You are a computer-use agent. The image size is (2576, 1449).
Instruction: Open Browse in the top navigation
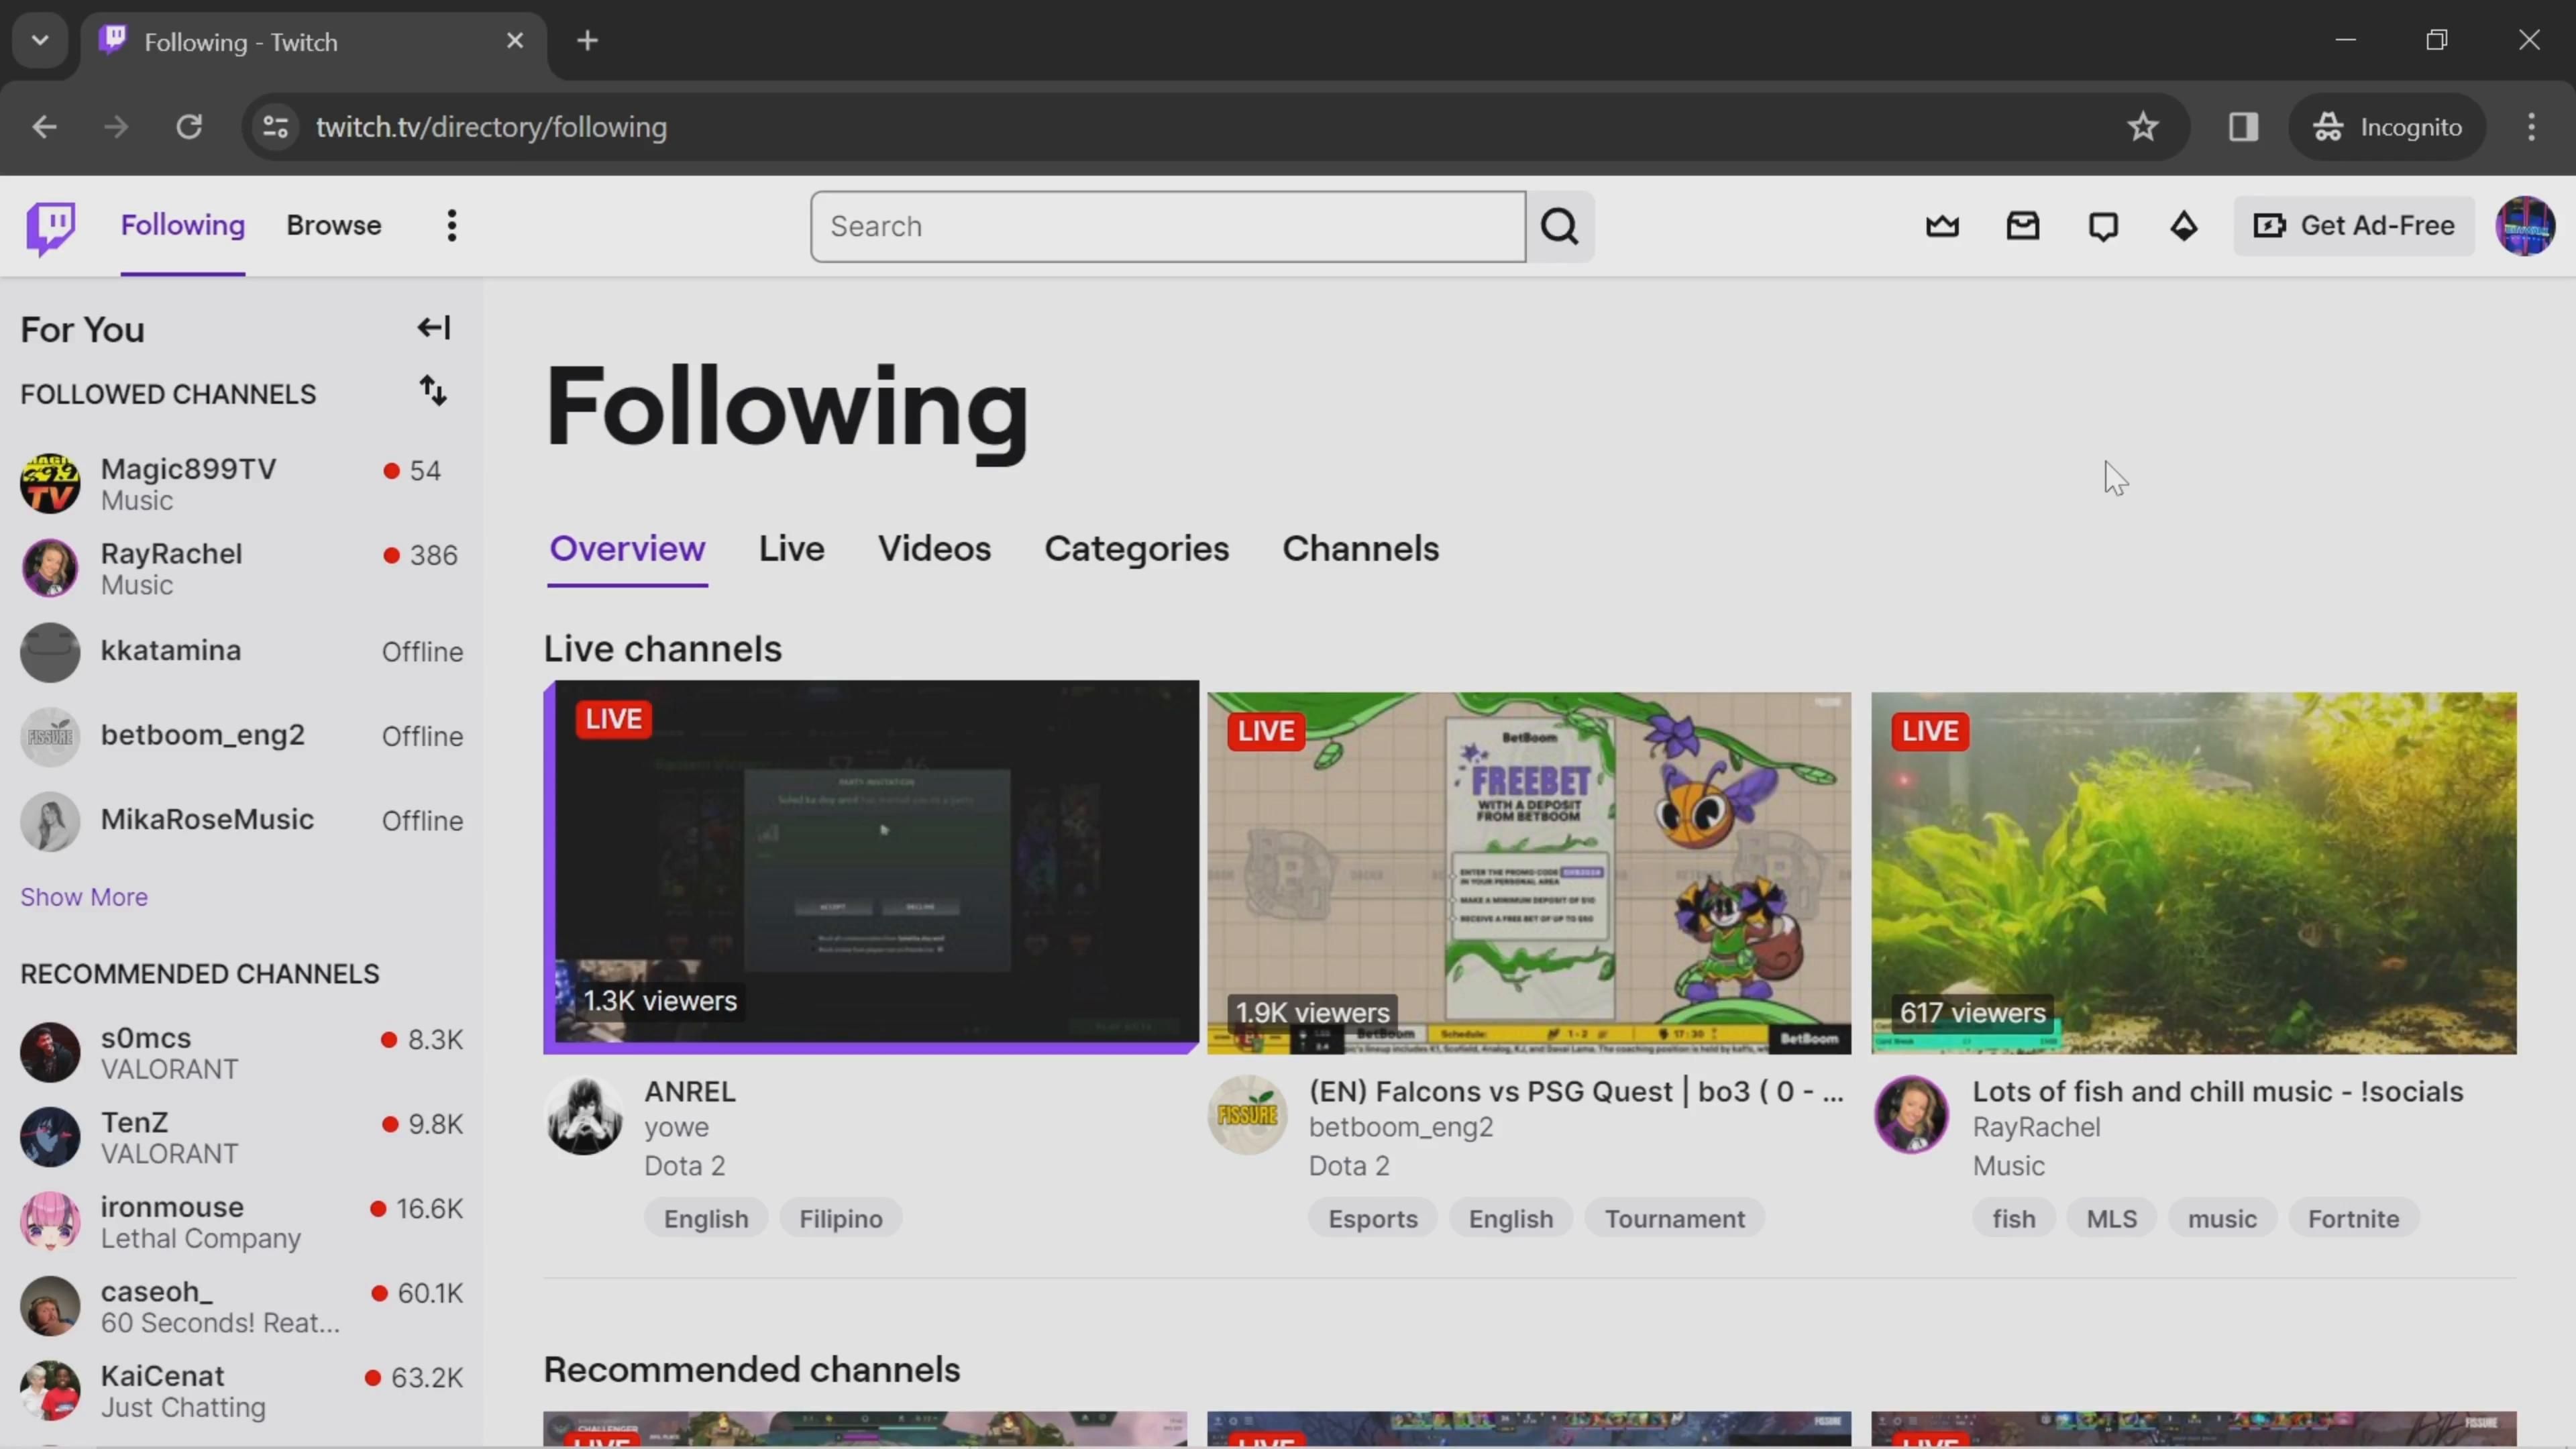[333, 226]
